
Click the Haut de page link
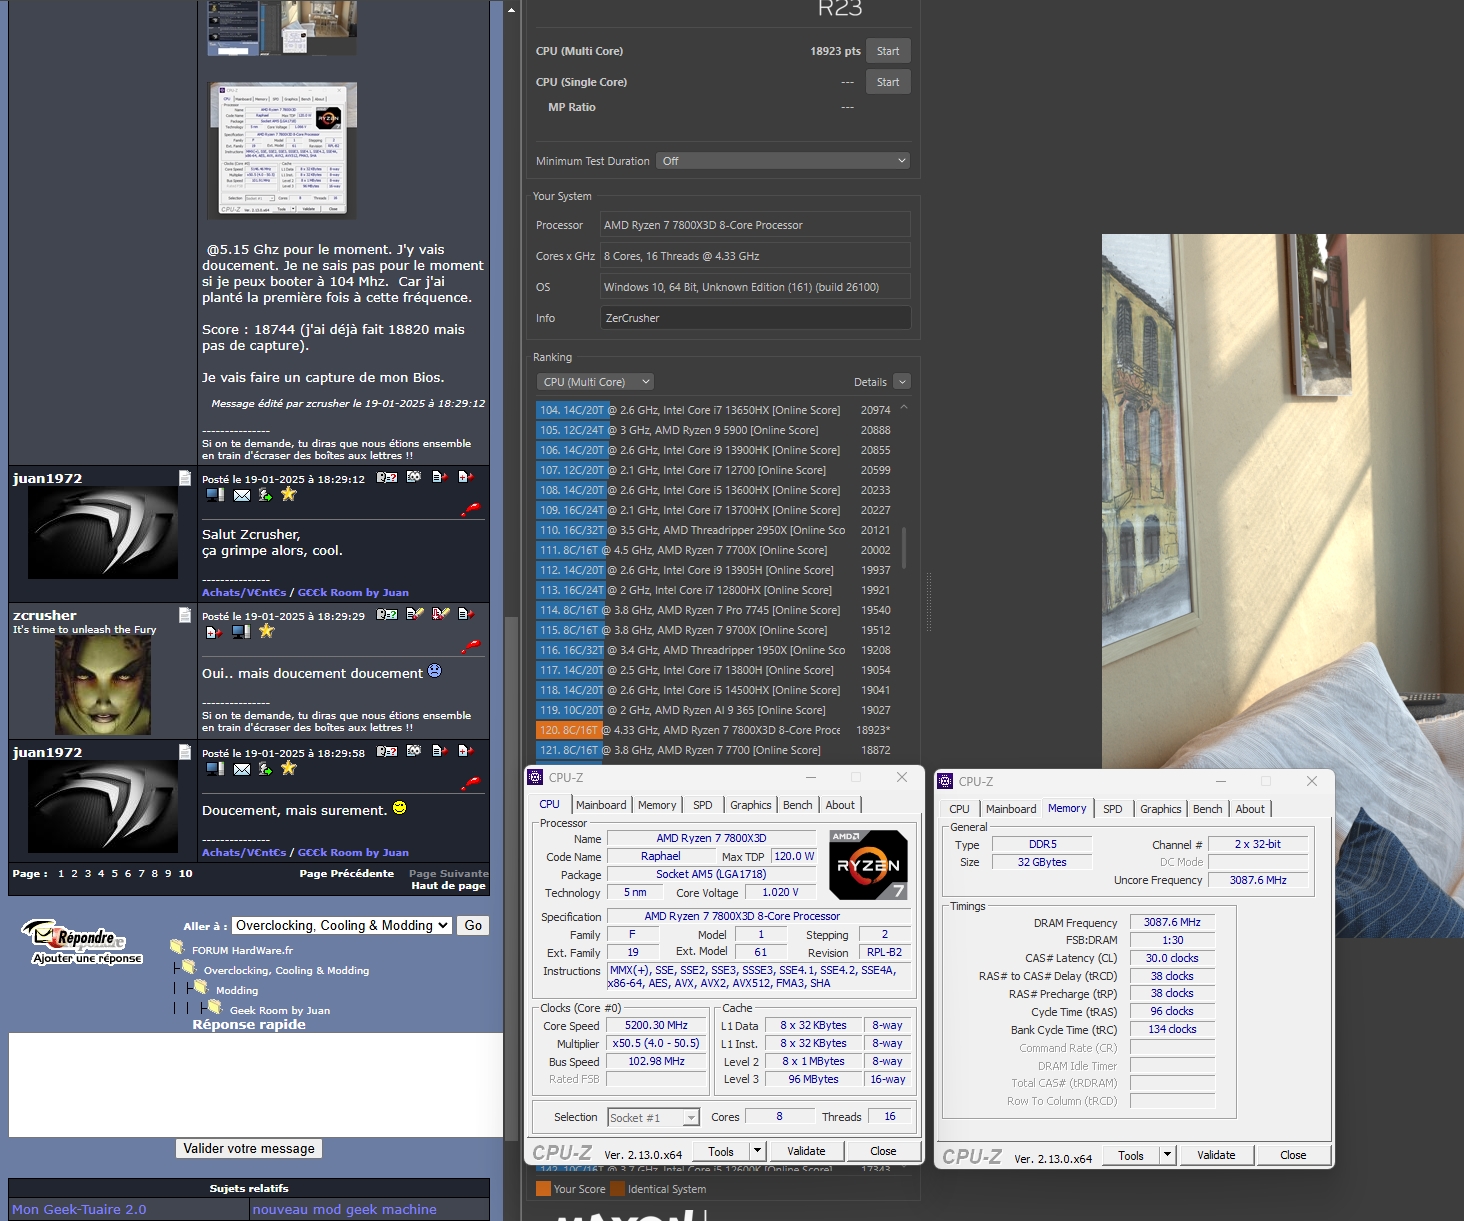click(448, 885)
